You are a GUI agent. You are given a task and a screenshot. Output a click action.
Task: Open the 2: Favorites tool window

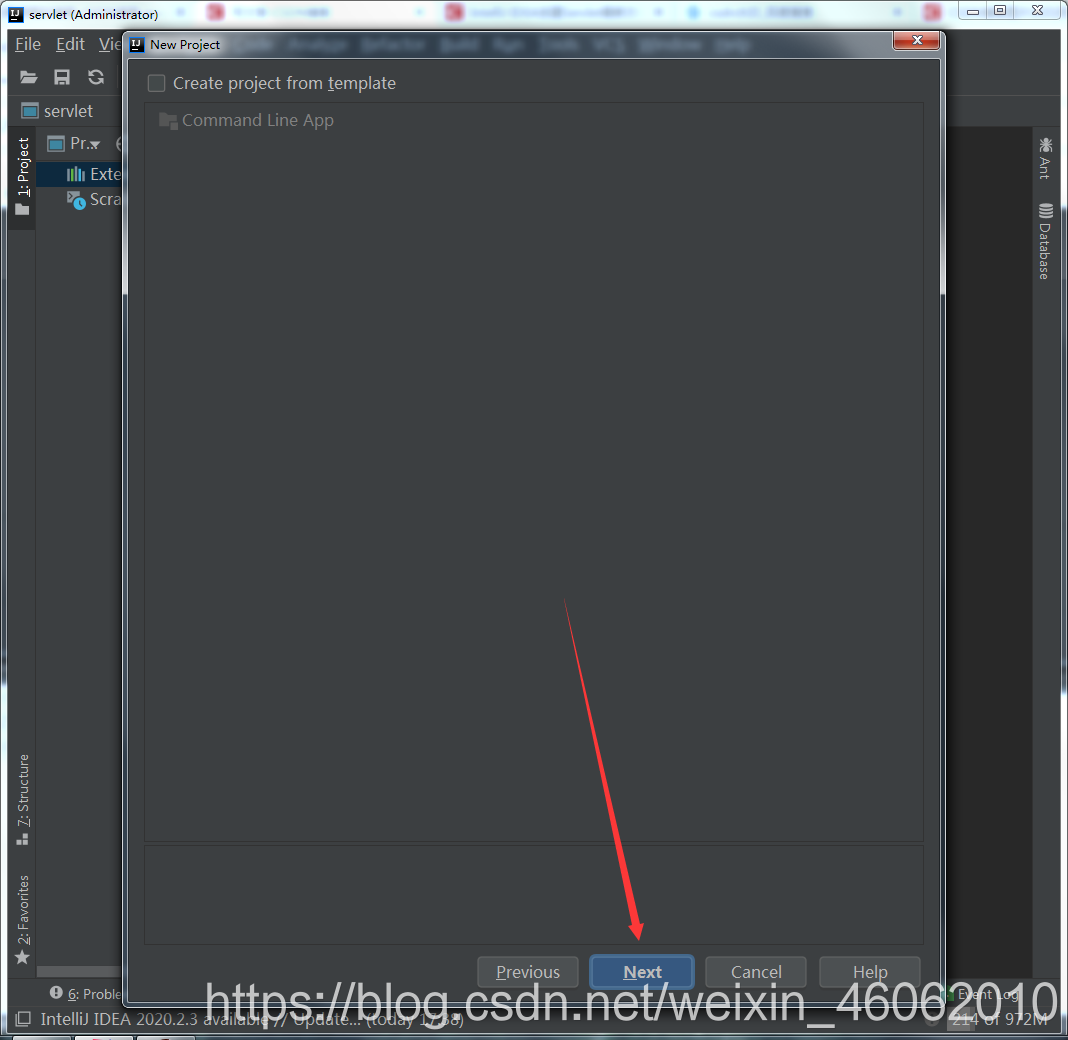tap(22, 919)
